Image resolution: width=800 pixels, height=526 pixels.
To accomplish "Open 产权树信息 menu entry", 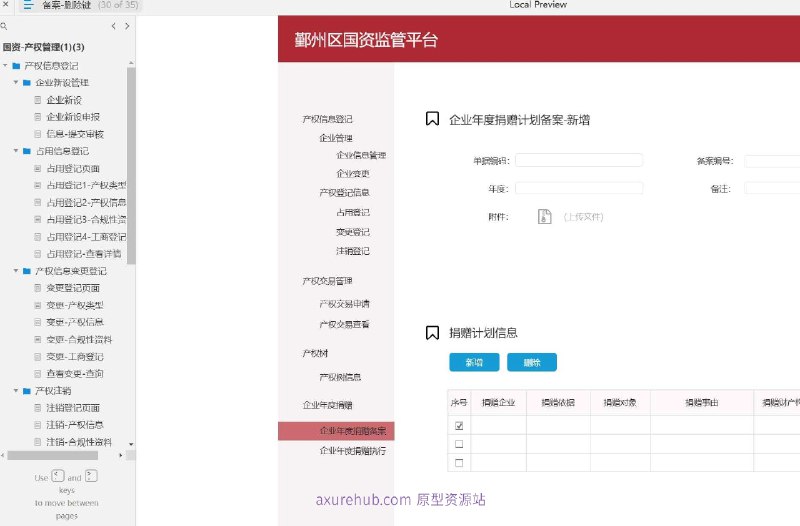I will 340,377.
